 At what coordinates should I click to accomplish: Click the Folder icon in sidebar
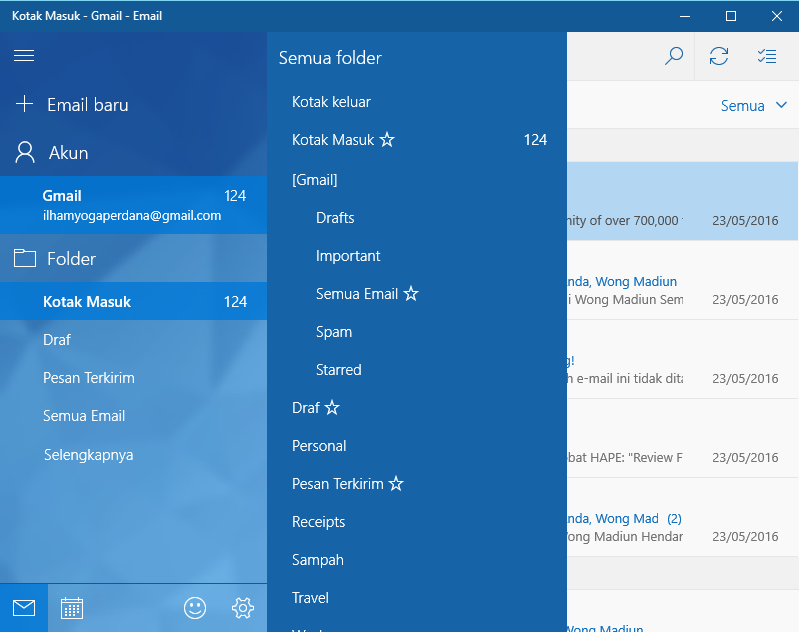point(24,258)
